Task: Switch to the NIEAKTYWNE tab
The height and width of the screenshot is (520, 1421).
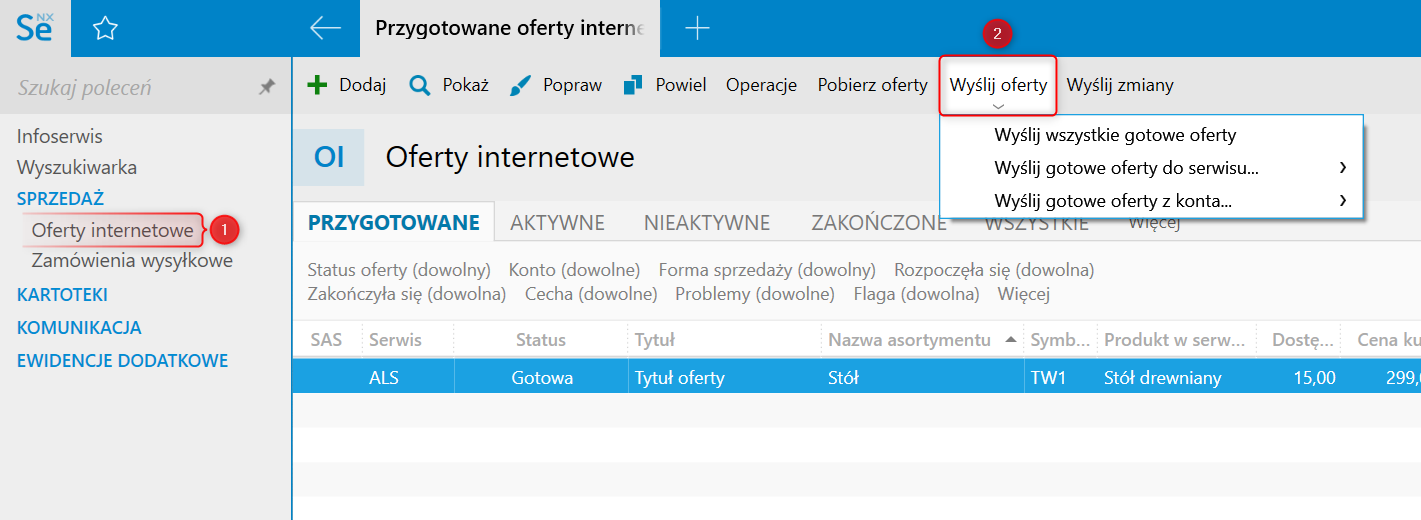Action: click(x=707, y=222)
